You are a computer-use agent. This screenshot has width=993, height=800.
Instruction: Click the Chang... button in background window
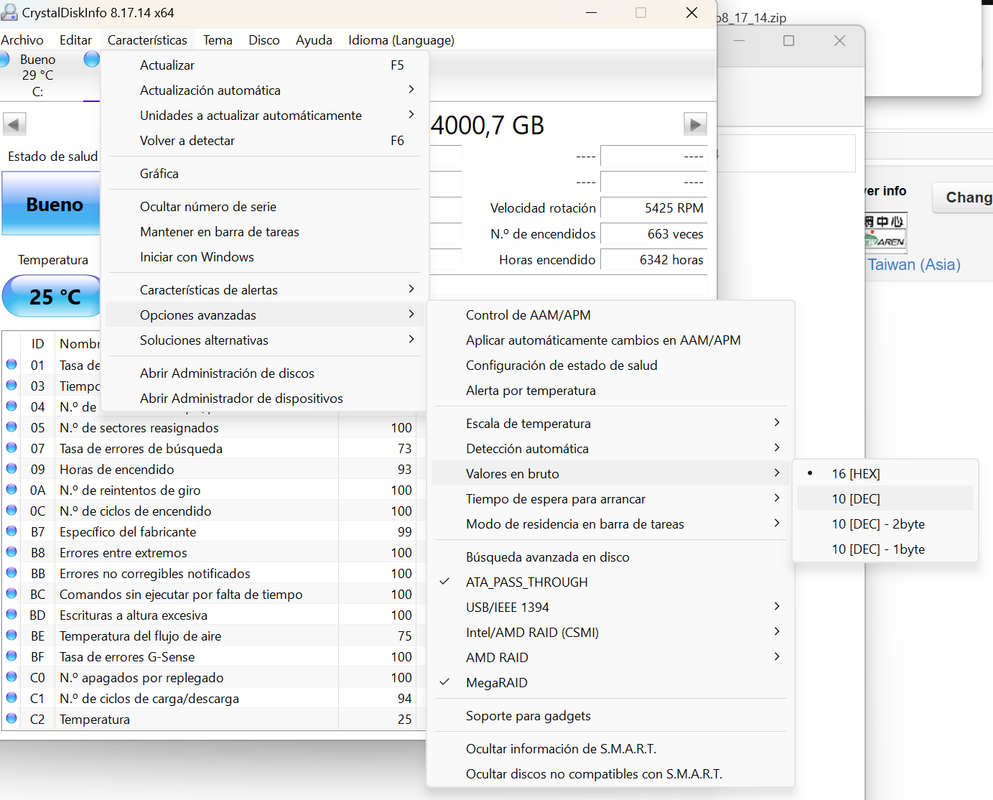tap(963, 198)
